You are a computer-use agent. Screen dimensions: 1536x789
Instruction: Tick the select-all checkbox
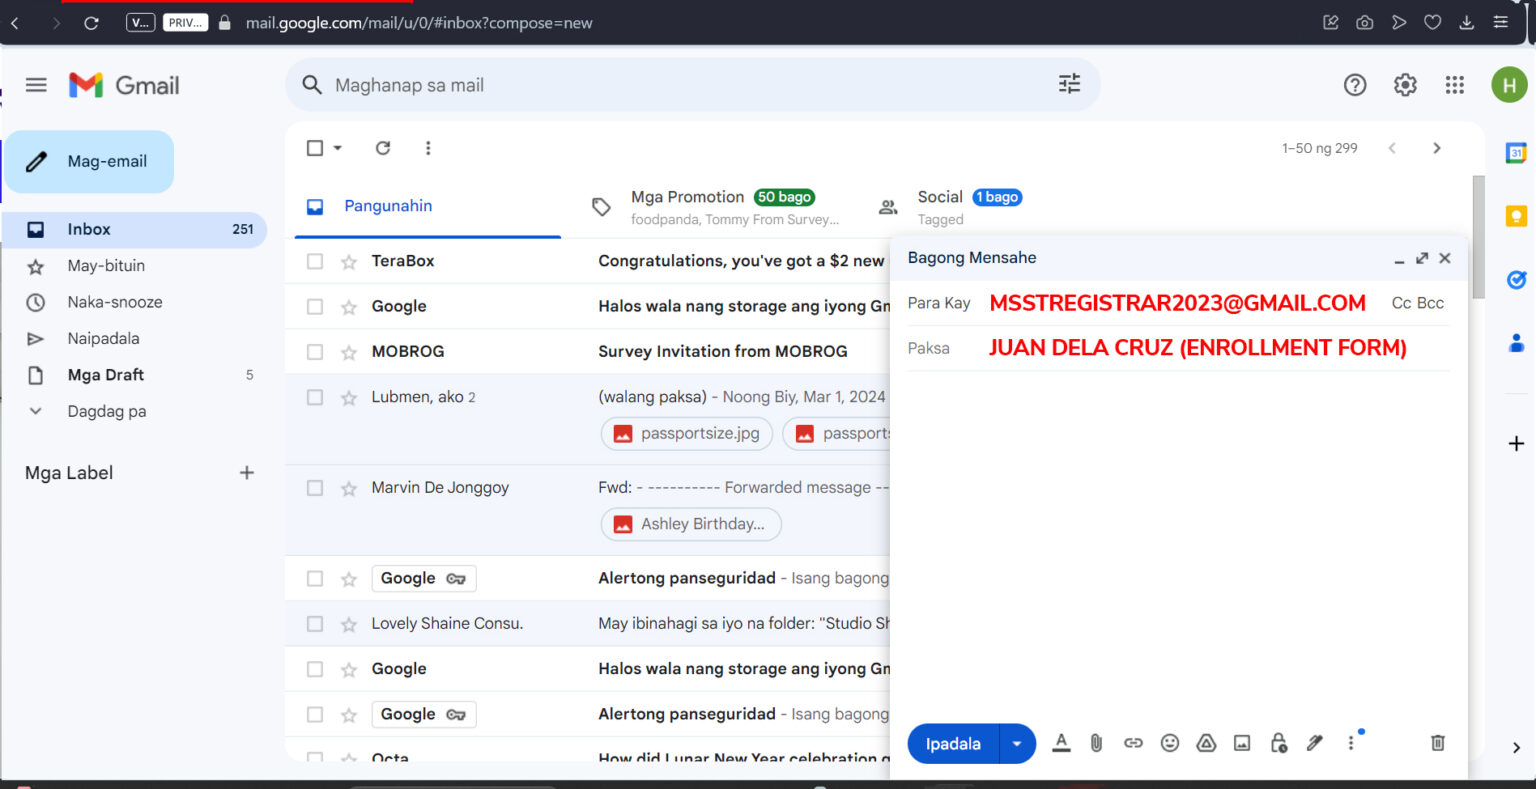coord(315,148)
